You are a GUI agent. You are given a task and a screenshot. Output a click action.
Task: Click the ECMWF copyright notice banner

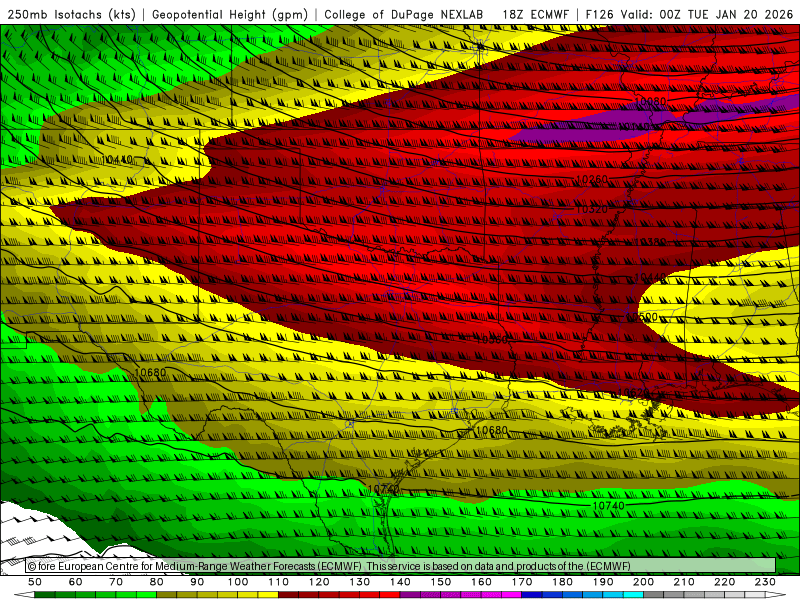point(401,566)
